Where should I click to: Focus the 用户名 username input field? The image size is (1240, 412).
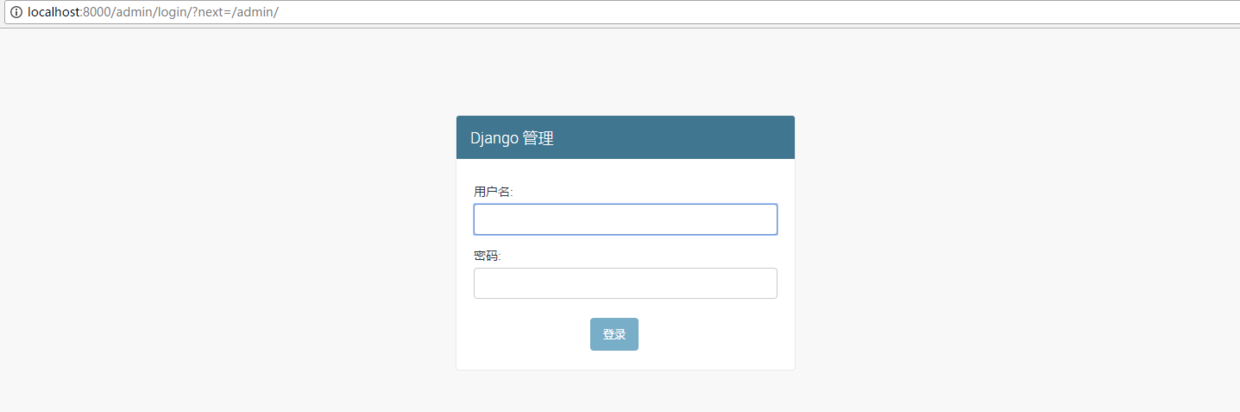click(625, 219)
